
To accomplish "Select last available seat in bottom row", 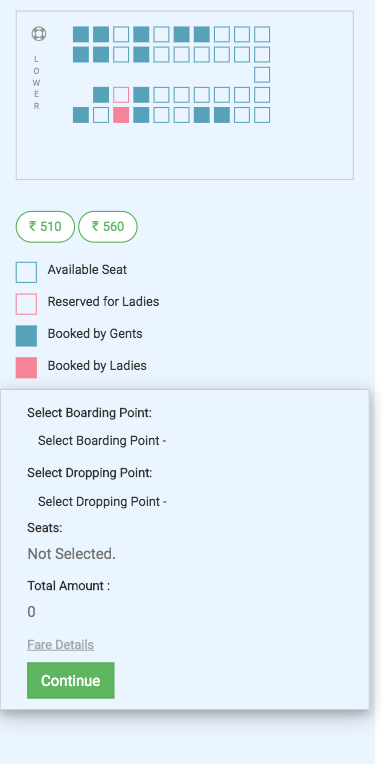I will click(x=262, y=115).
